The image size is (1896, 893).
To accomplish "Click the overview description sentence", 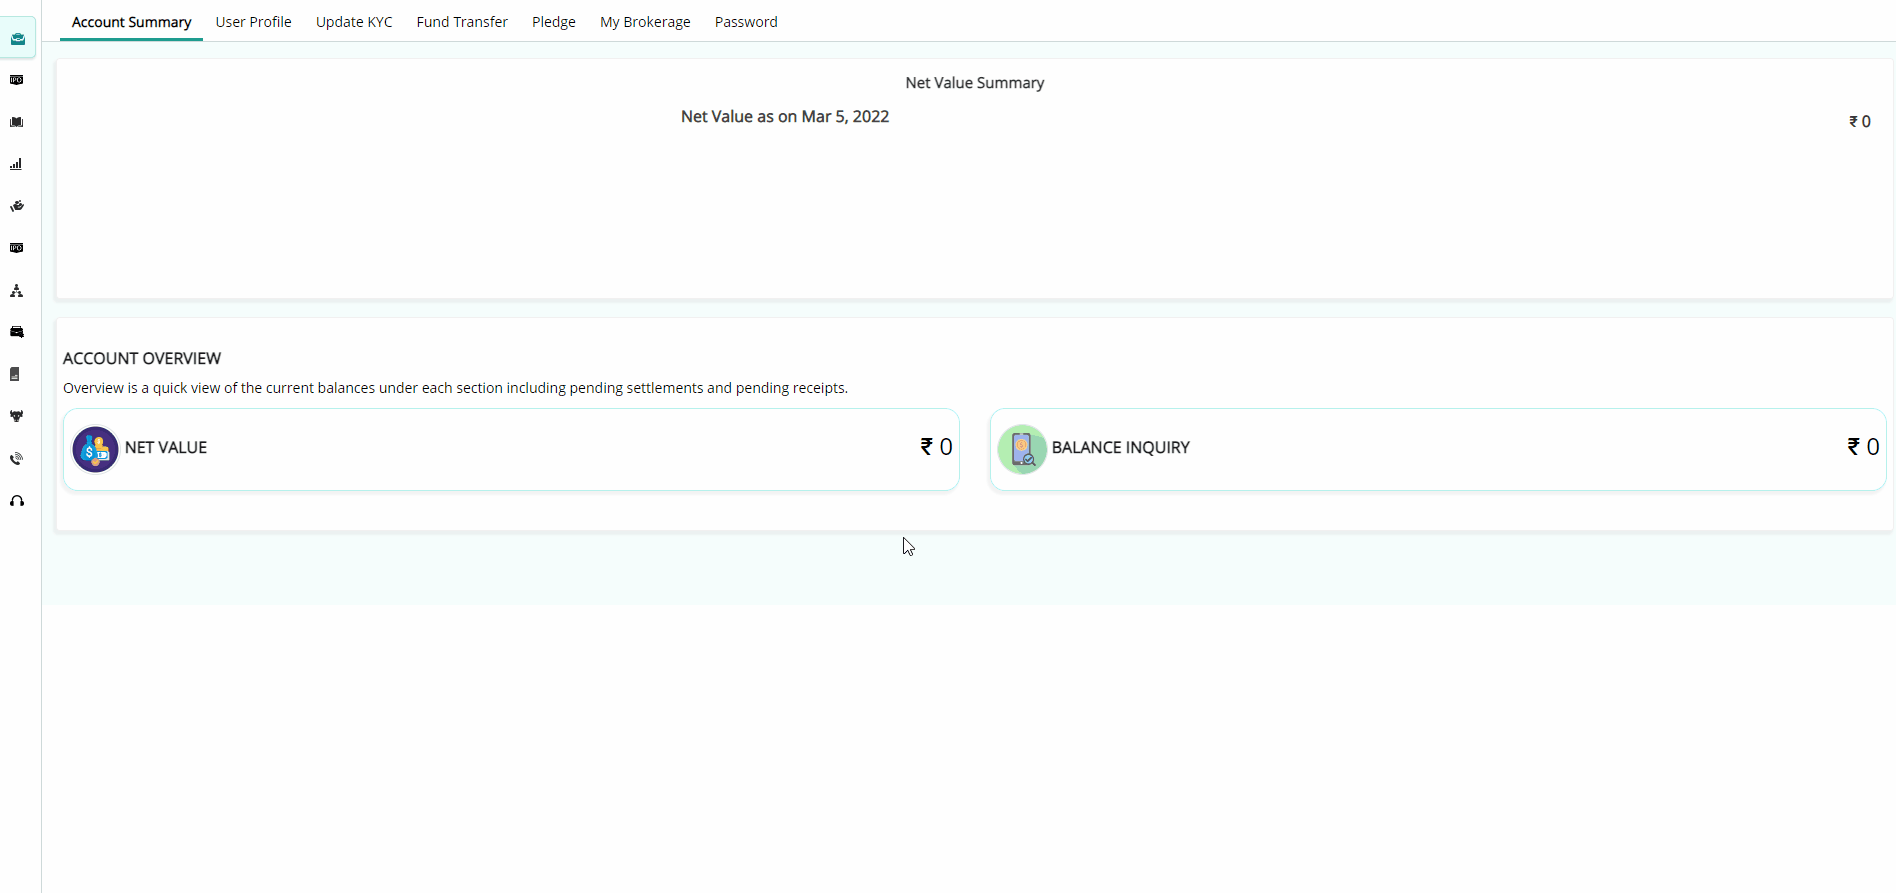I will [455, 388].
